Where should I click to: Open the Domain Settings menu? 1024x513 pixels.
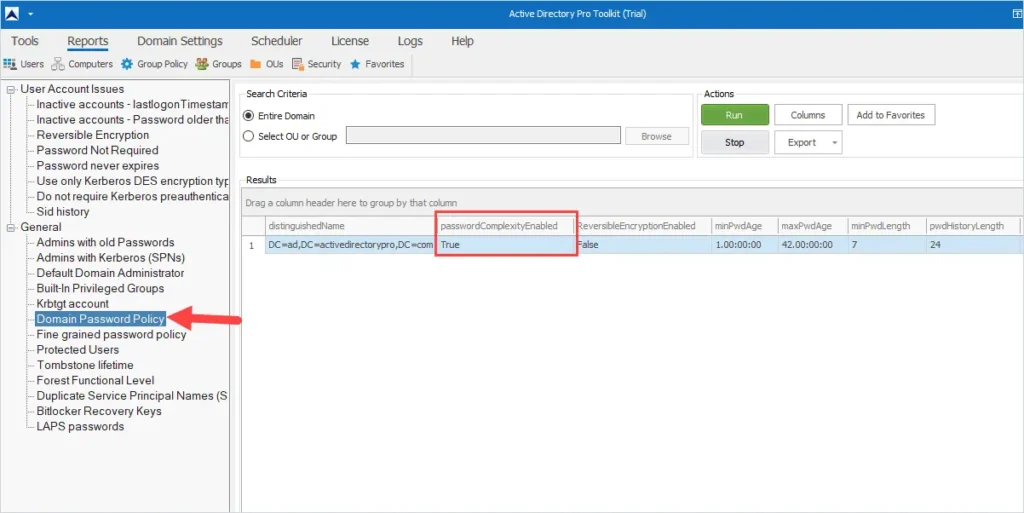(180, 41)
